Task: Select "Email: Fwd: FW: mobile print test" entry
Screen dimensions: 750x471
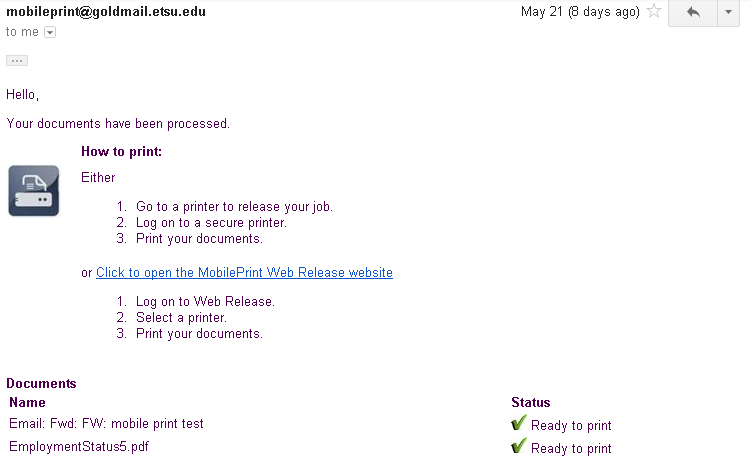Action: coord(106,424)
